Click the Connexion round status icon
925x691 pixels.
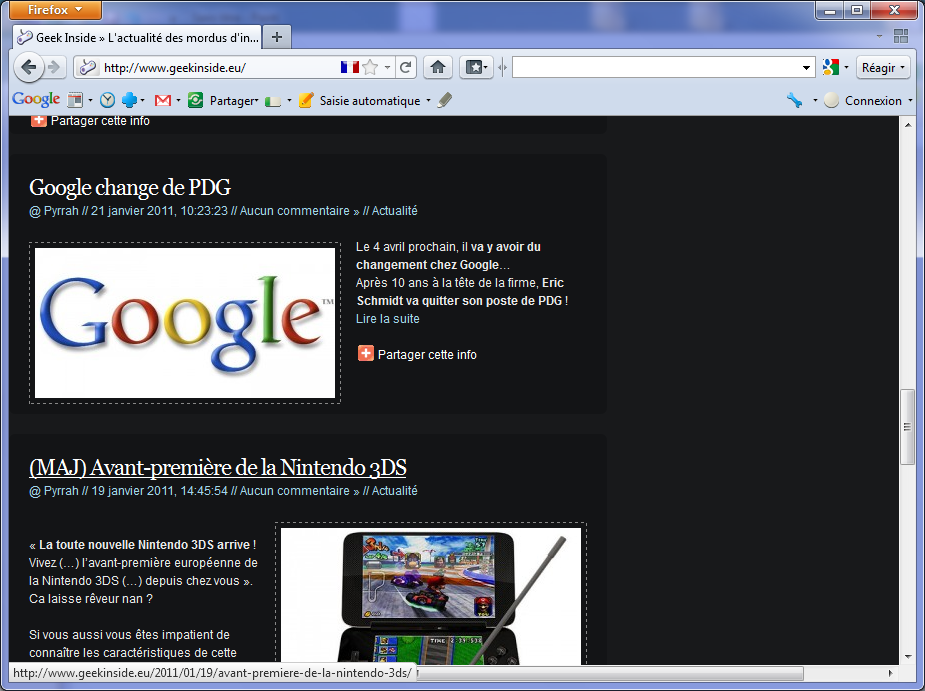831,100
